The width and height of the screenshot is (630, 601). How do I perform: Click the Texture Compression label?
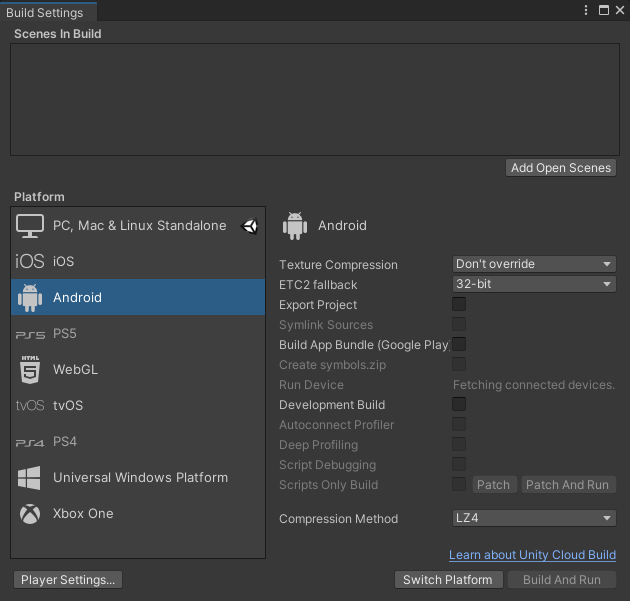click(338, 265)
